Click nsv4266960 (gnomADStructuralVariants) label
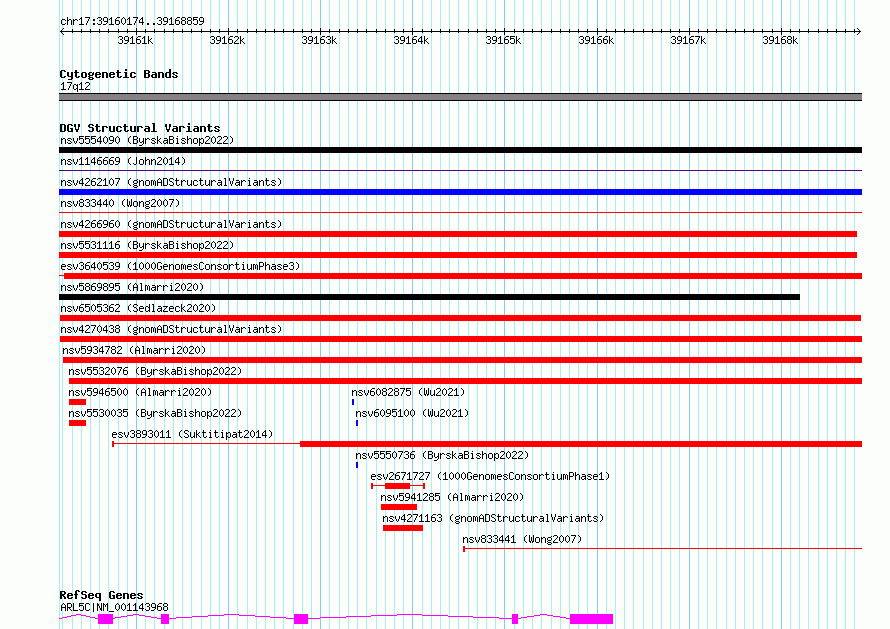The image size is (890, 629). click(x=171, y=224)
